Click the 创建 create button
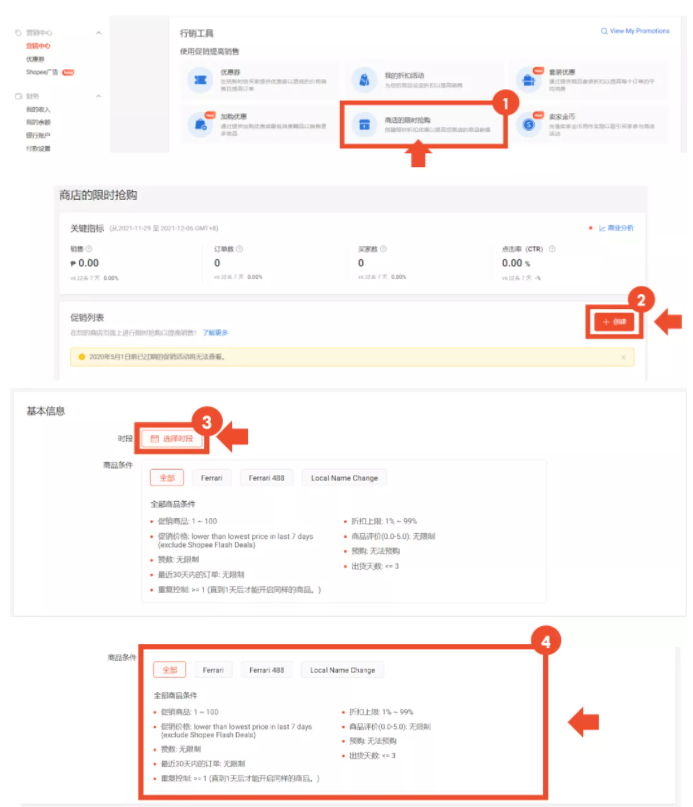 pyautogui.click(x=614, y=322)
